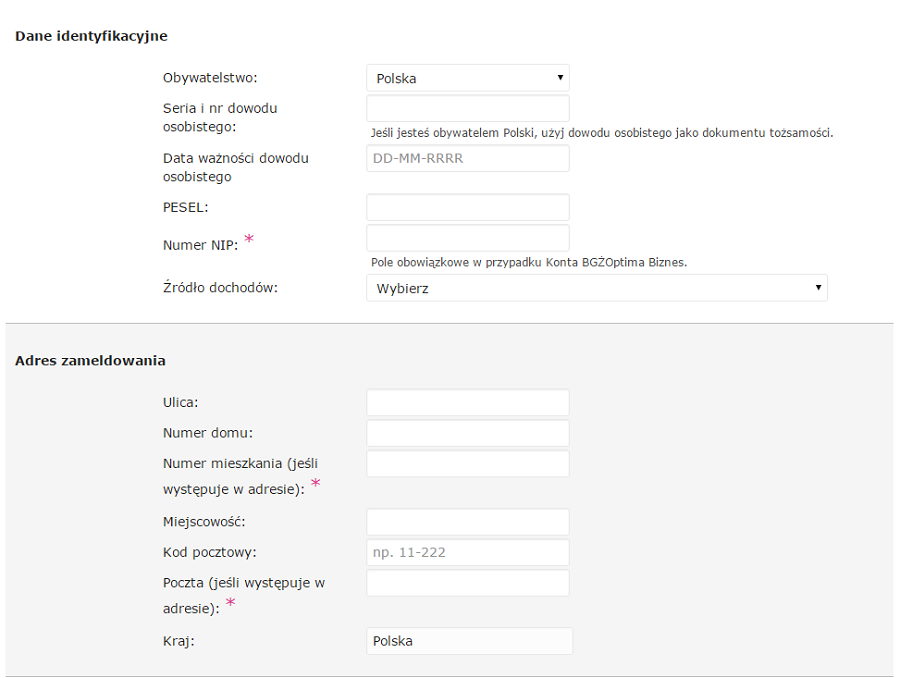Click the asterisk beside Numer mieszkania label
The image size is (900, 678).
tap(316, 483)
